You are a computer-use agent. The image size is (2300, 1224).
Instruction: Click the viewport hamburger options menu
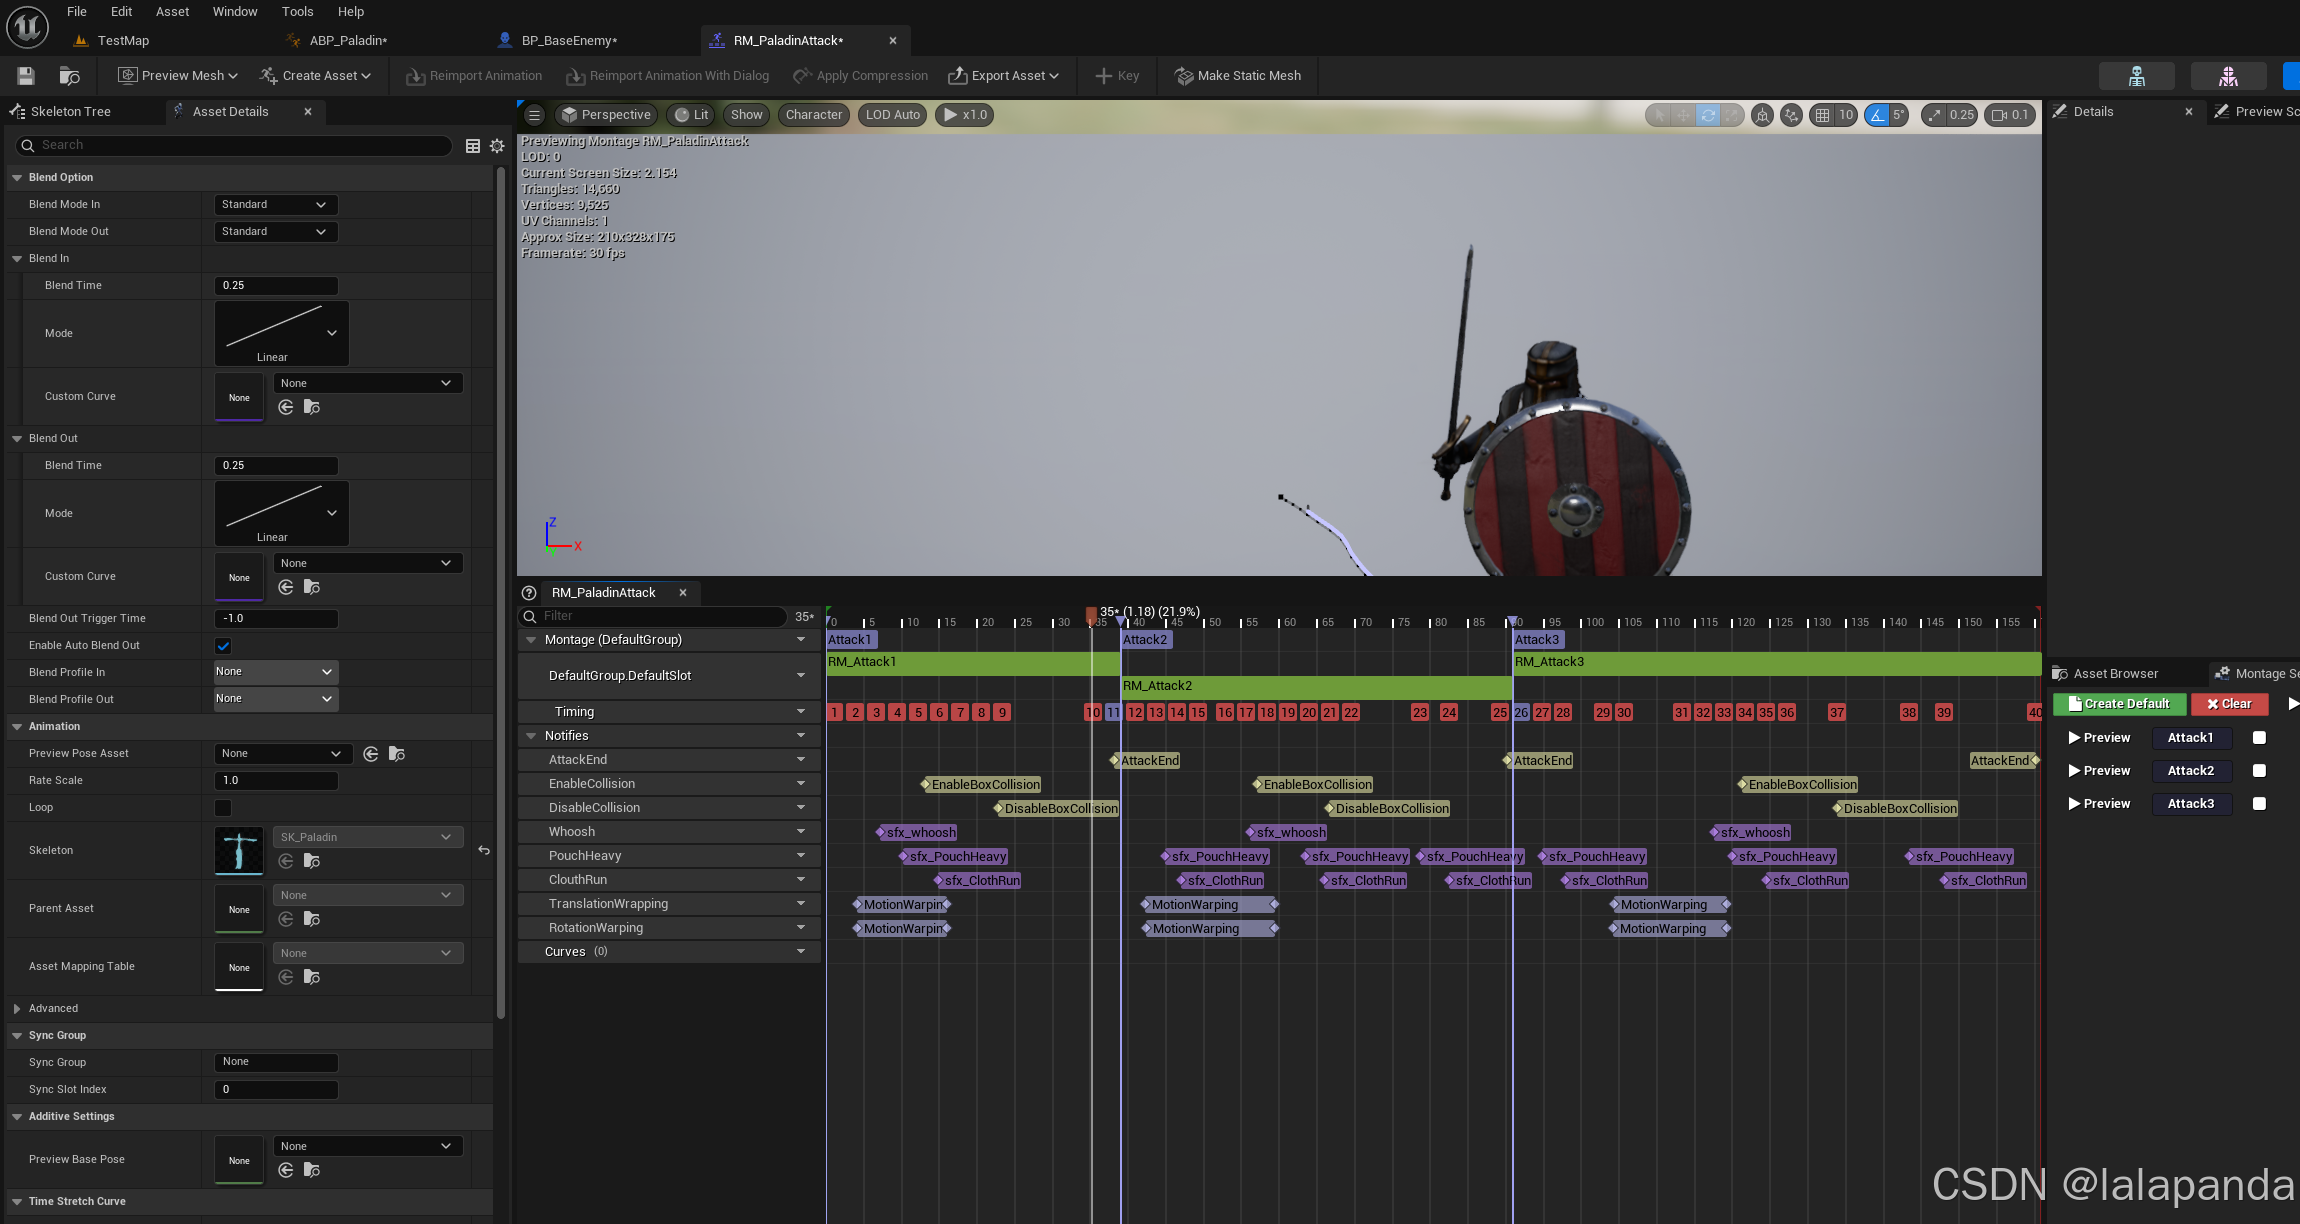pyautogui.click(x=534, y=115)
